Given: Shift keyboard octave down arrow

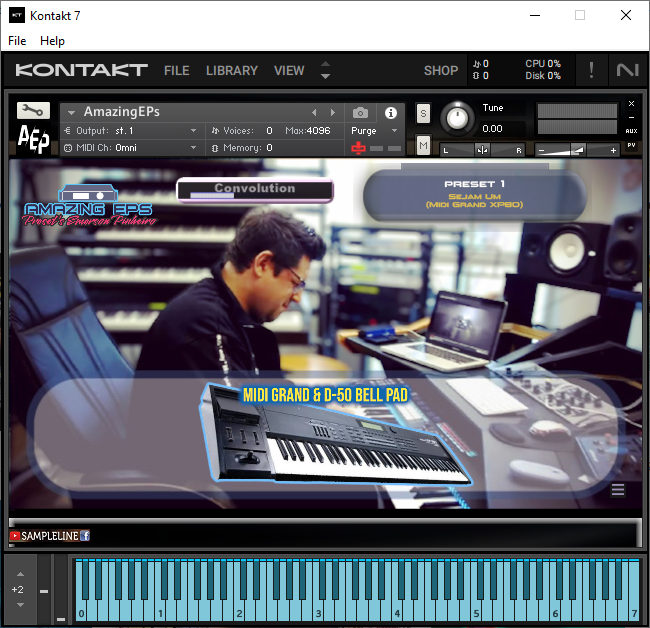Looking at the screenshot, I should [x=20, y=605].
